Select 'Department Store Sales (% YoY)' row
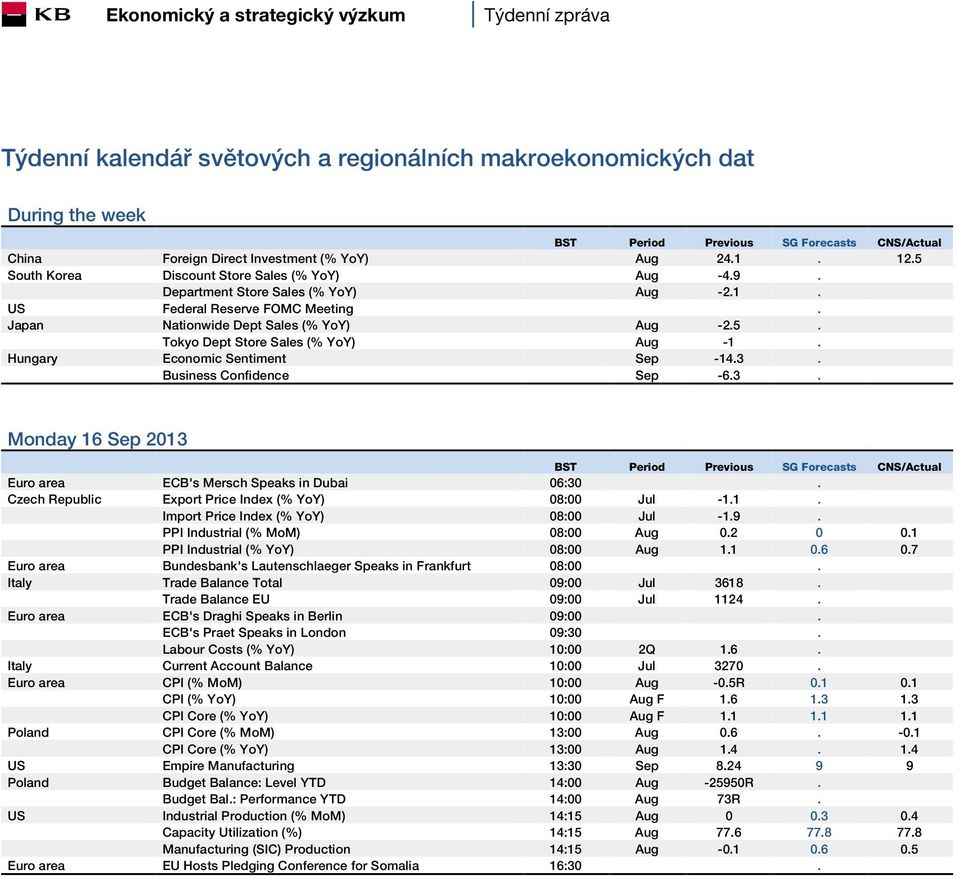Image resolution: width=960 pixels, height=878 pixels. [477, 292]
